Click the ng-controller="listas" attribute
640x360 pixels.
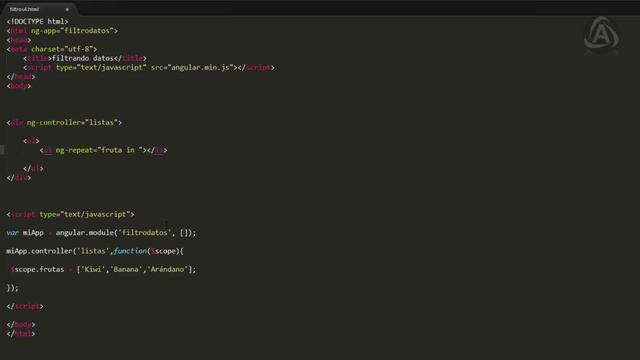pos(72,123)
